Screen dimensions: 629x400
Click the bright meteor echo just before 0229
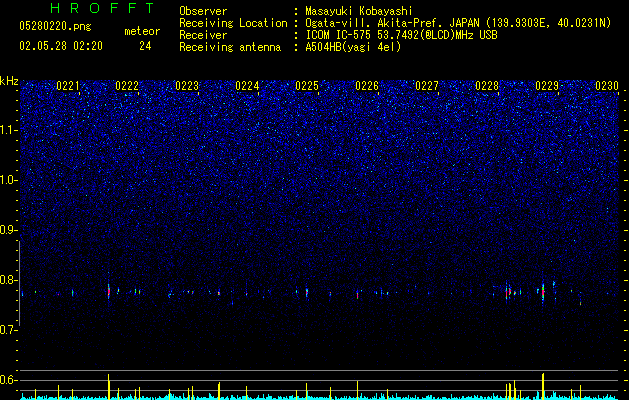543,292
